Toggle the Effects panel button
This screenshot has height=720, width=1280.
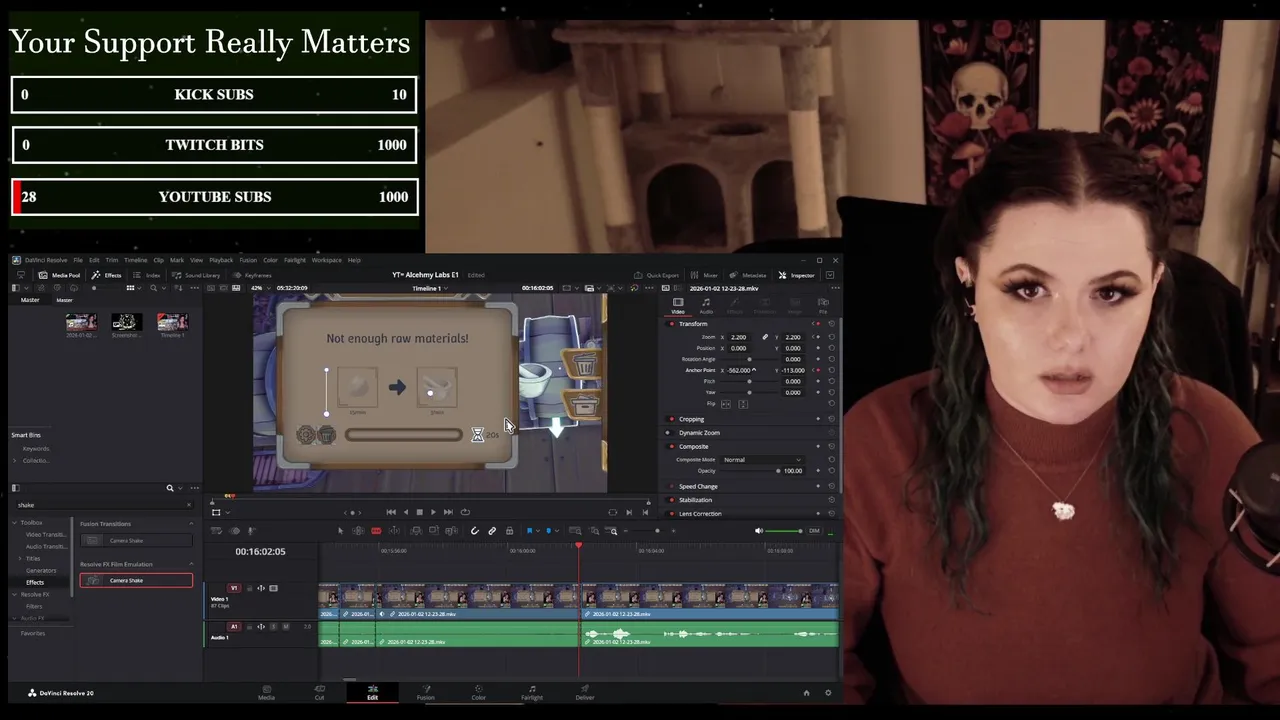(106, 275)
